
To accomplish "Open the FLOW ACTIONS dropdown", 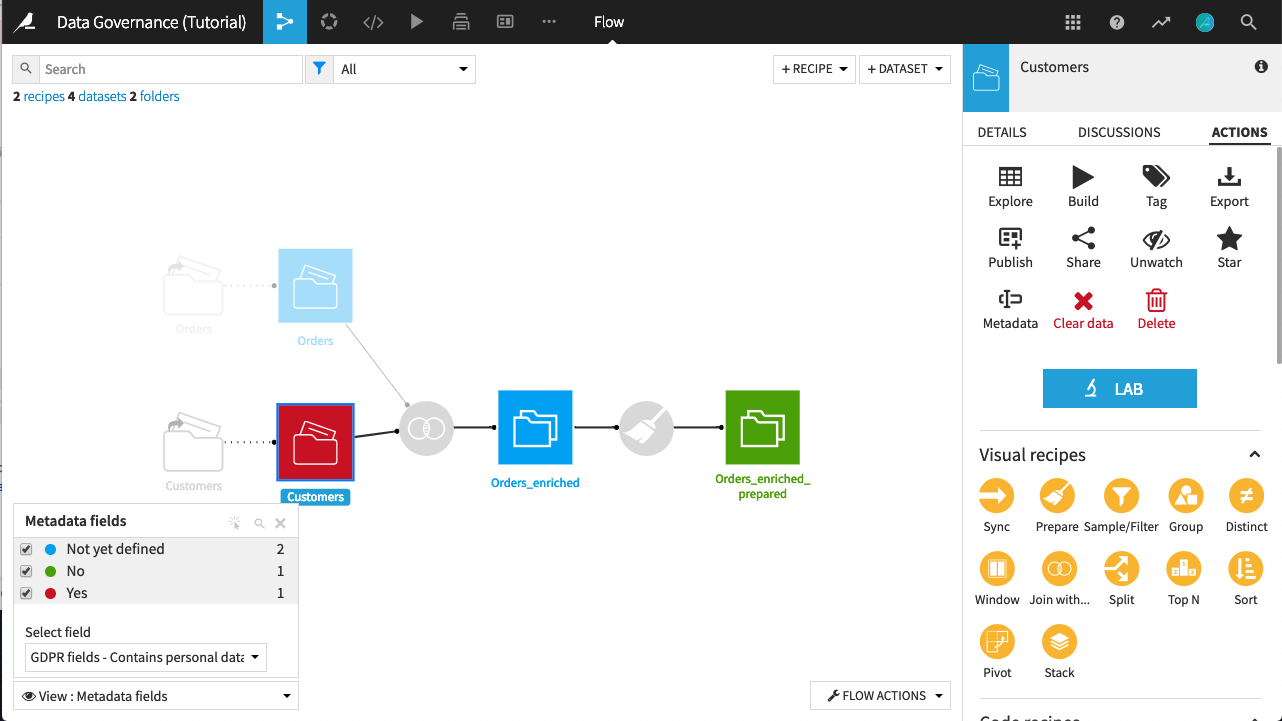I will 880,696.
